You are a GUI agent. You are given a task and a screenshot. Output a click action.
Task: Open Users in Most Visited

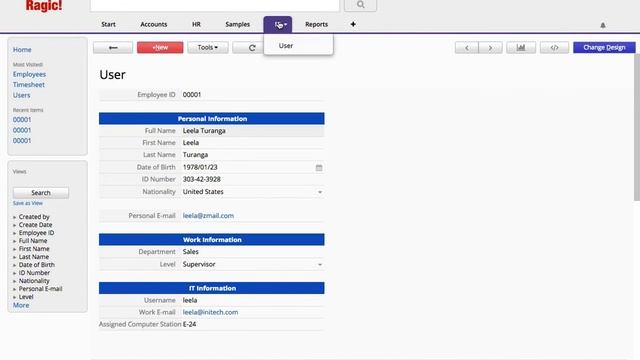[22, 95]
